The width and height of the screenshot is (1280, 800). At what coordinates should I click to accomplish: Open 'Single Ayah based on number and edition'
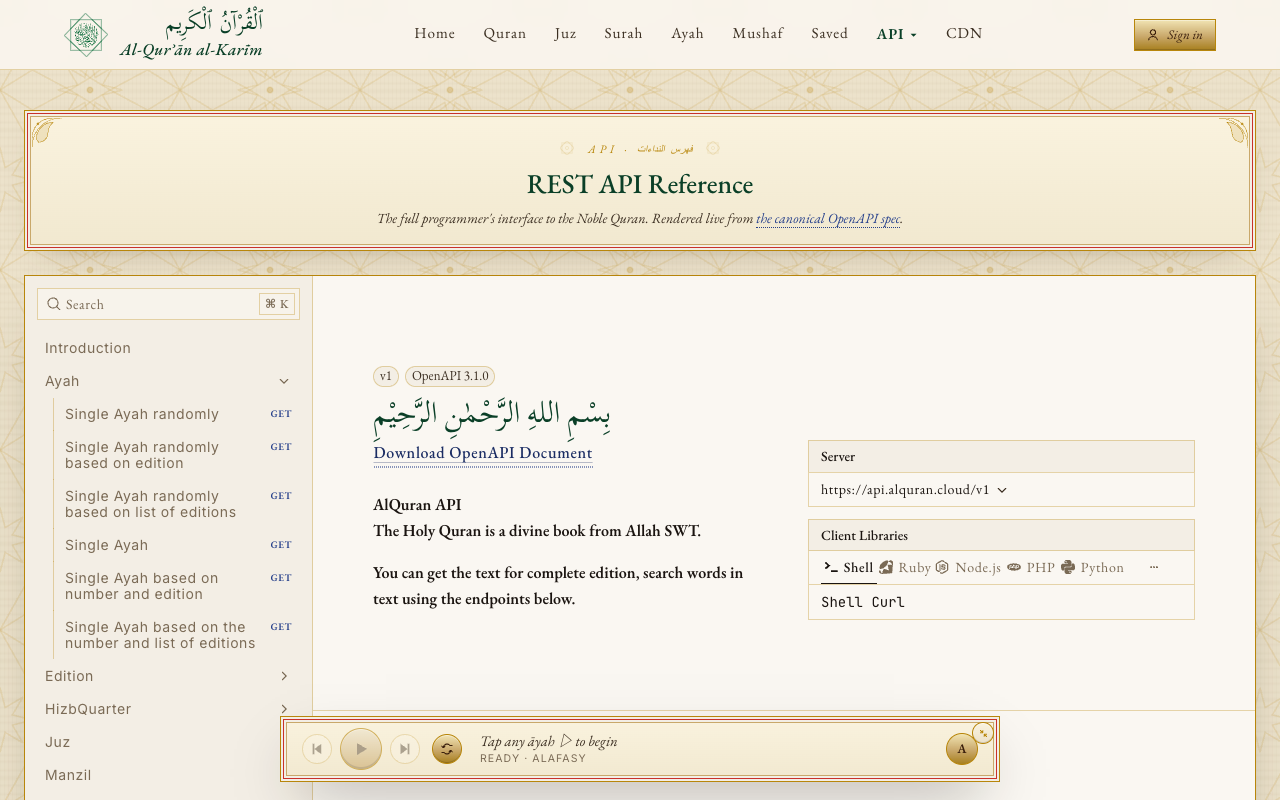coord(178,586)
